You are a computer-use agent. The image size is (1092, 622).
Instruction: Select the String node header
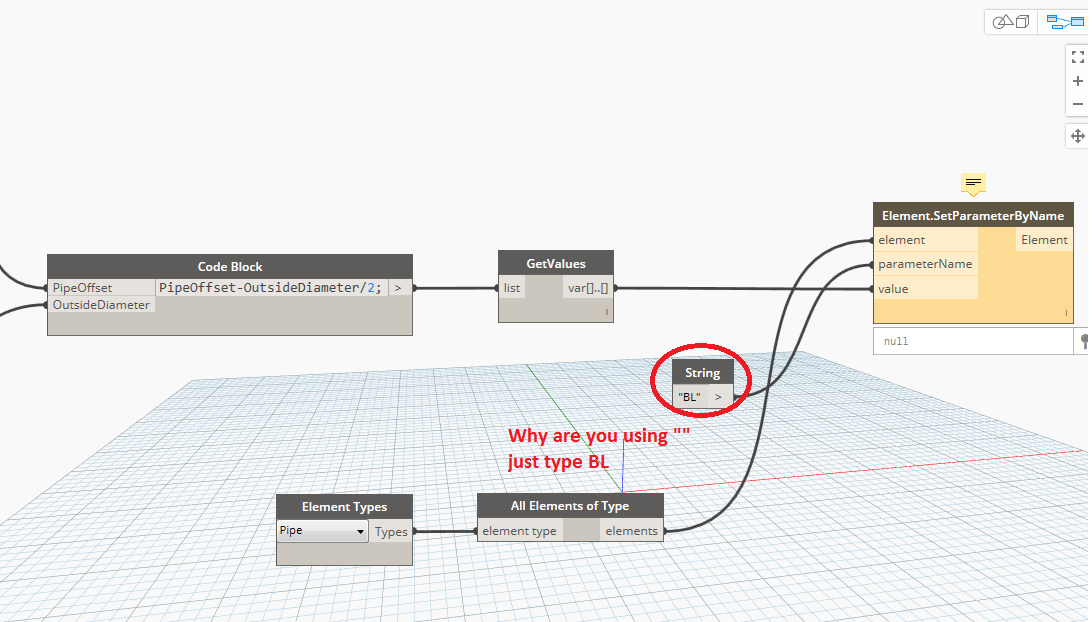tap(703, 373)
